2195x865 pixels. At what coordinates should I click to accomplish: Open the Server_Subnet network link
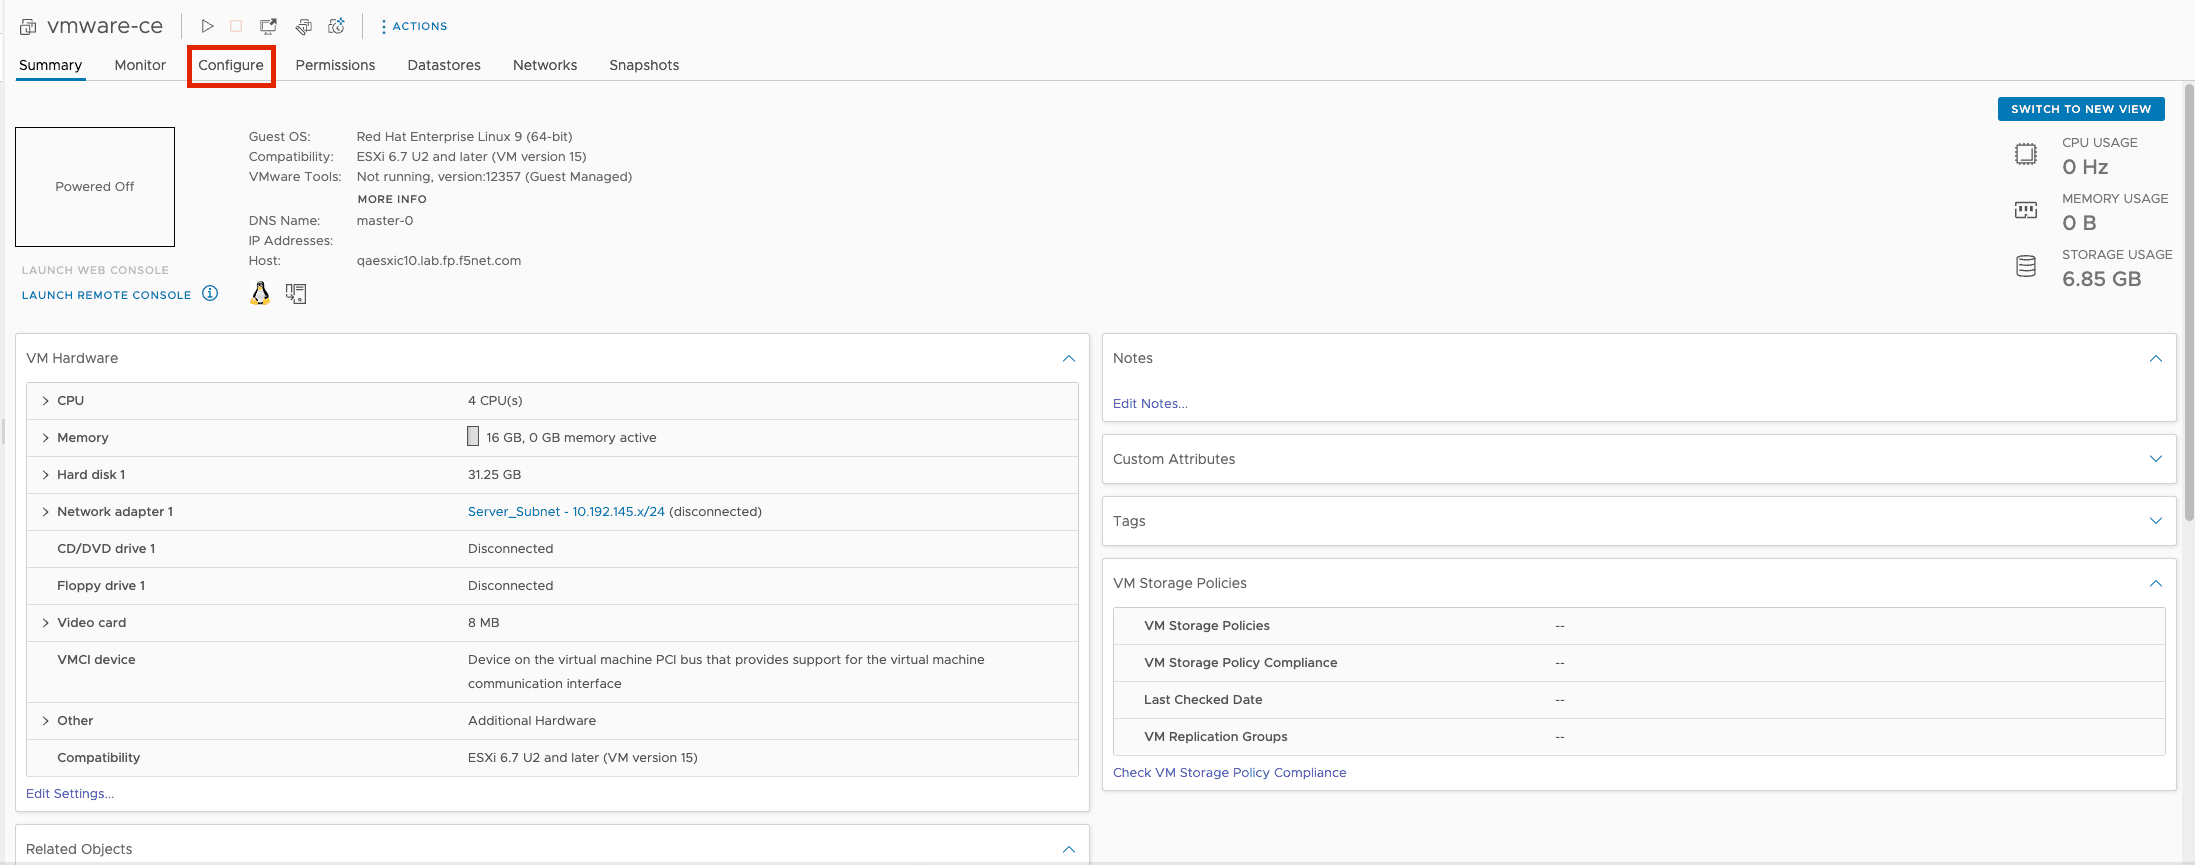coord(566,512)
